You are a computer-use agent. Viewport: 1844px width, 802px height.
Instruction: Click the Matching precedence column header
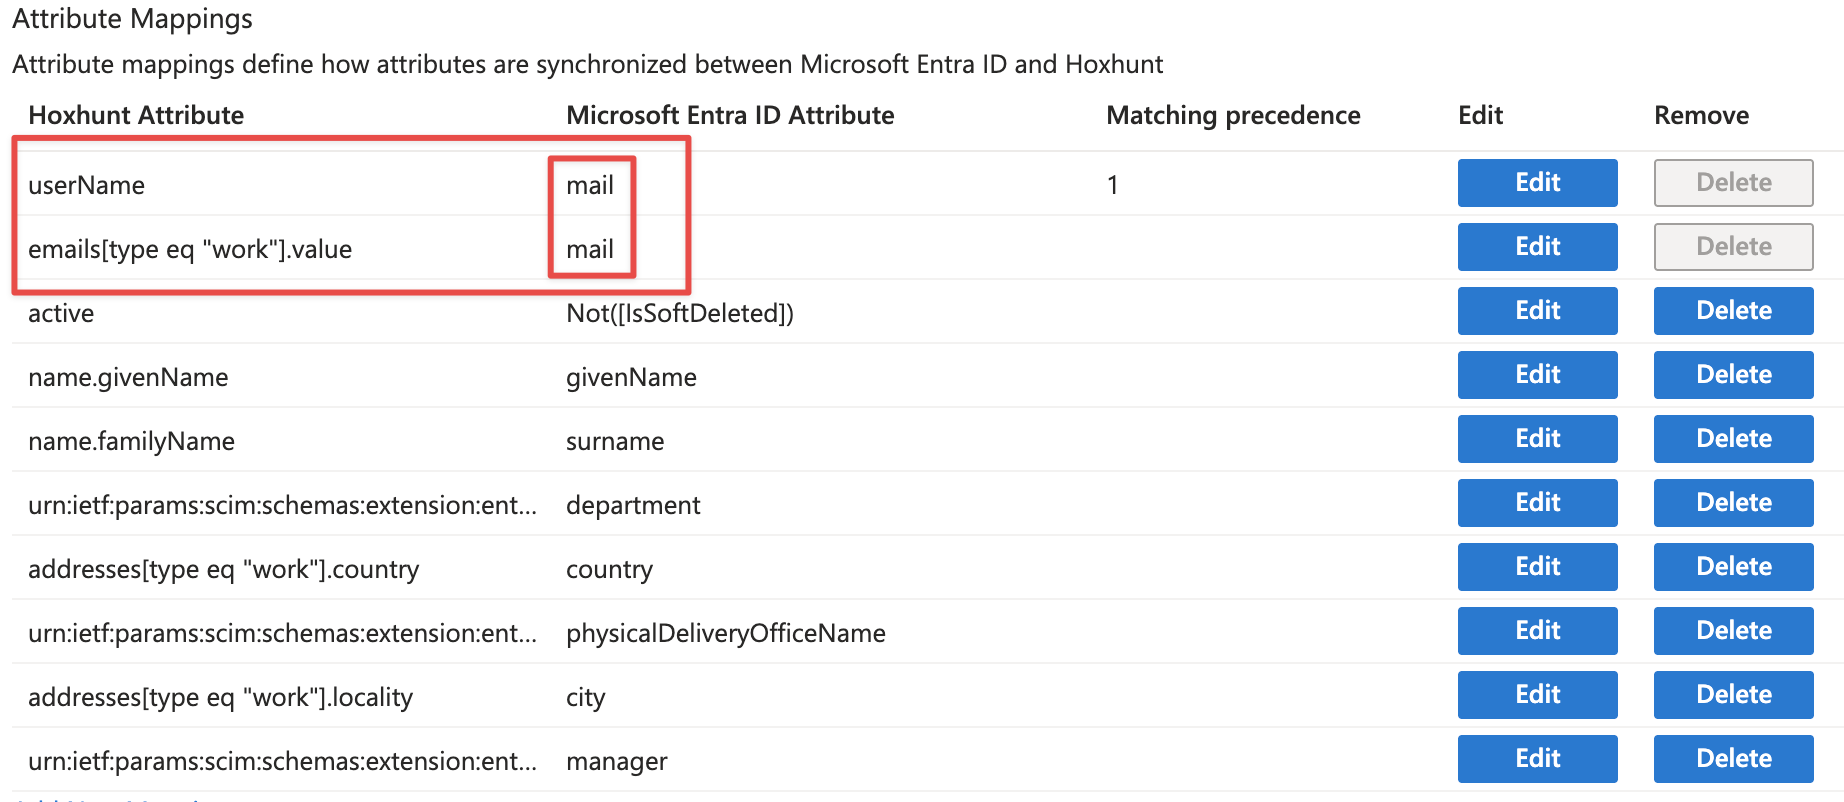(x=1233, y=116)
